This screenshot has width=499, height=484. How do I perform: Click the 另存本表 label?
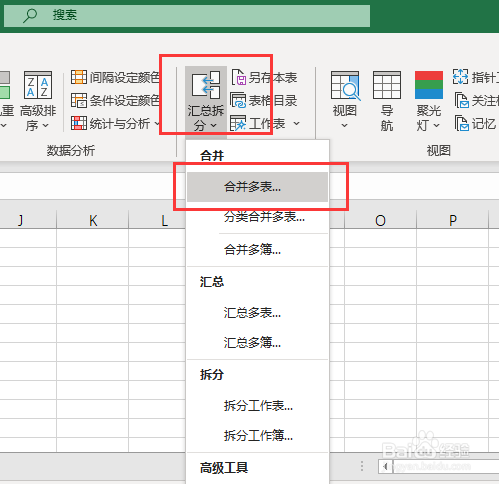pos(273,78)
